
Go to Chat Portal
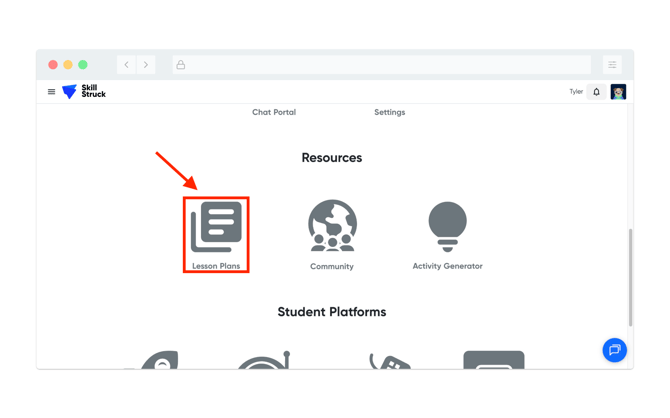coord(274,112)
